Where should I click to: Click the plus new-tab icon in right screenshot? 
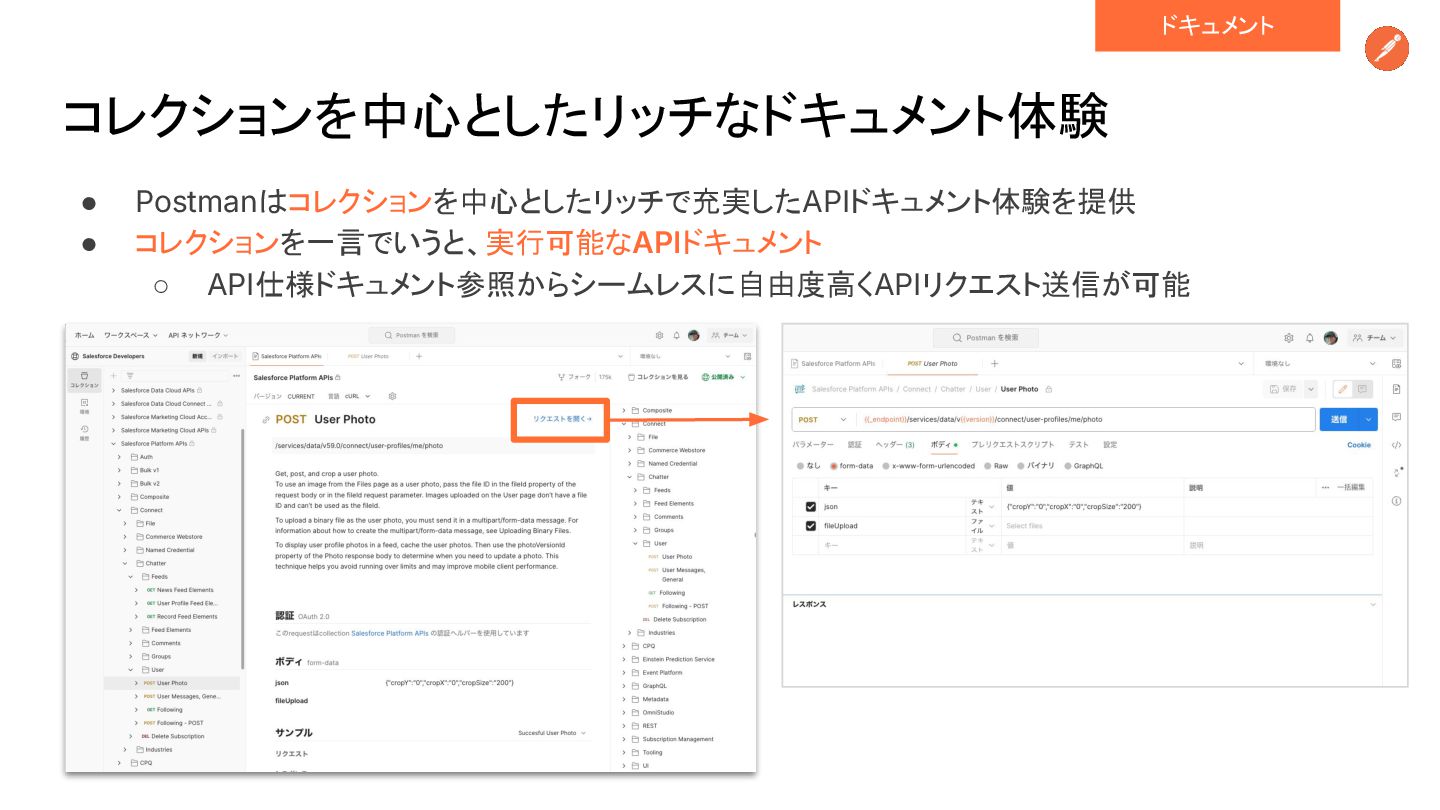tap(994, 363)
